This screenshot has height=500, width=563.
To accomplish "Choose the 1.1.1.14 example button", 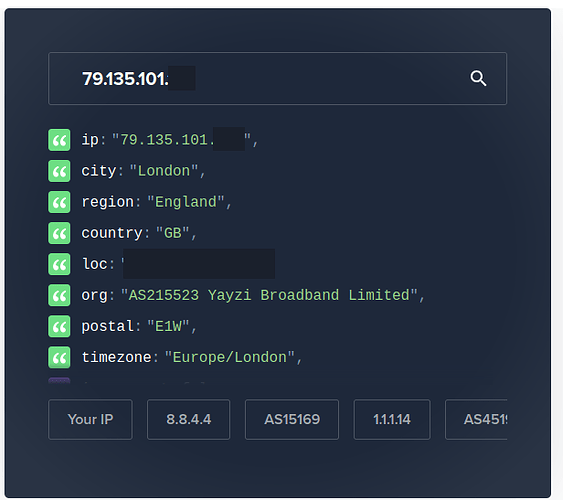I will point(392,419).
